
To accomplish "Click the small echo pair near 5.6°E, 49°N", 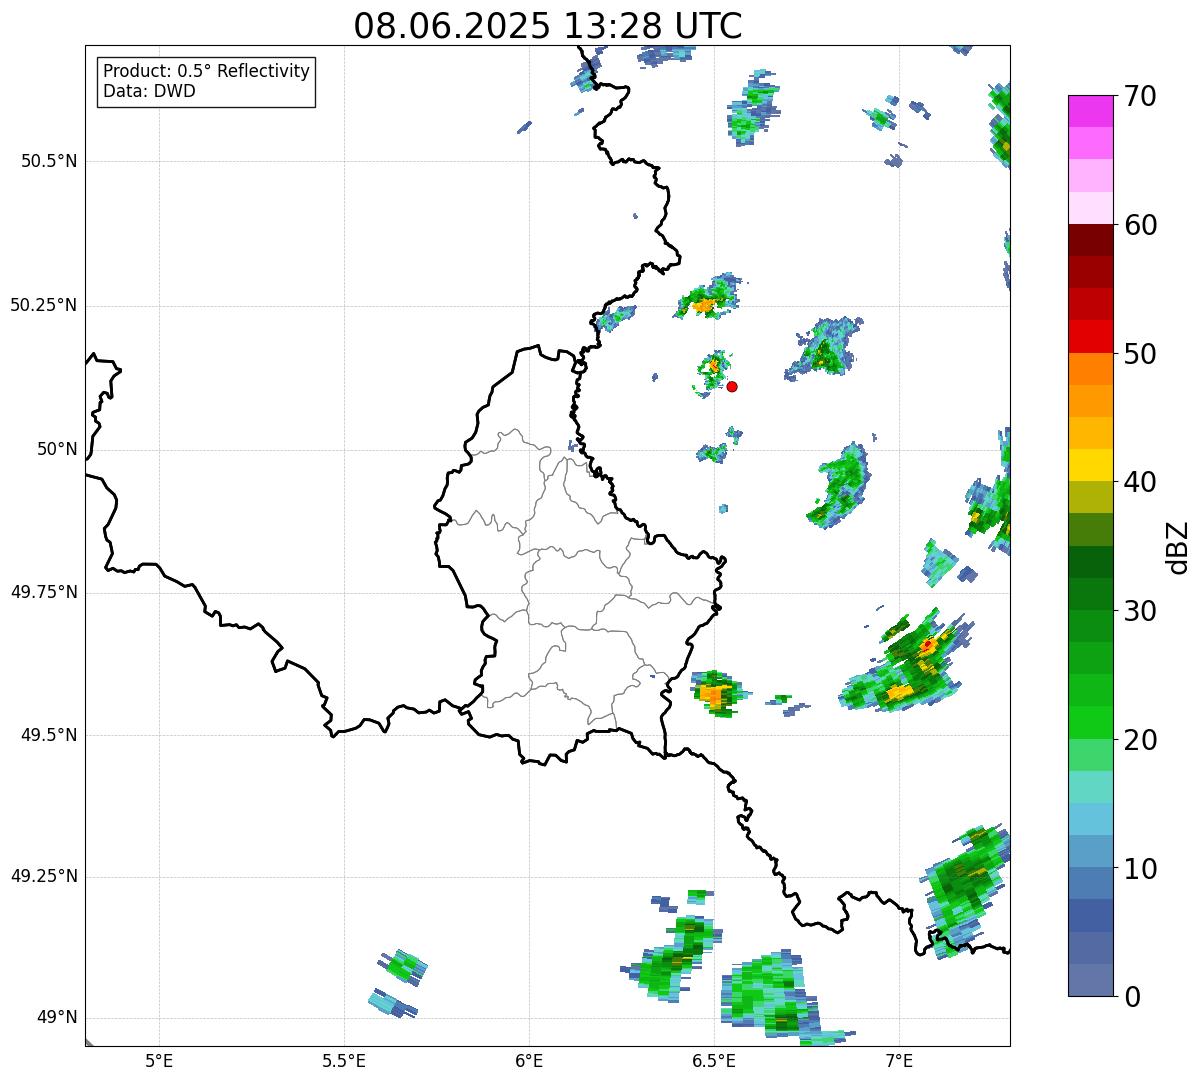I will [399, 984].
